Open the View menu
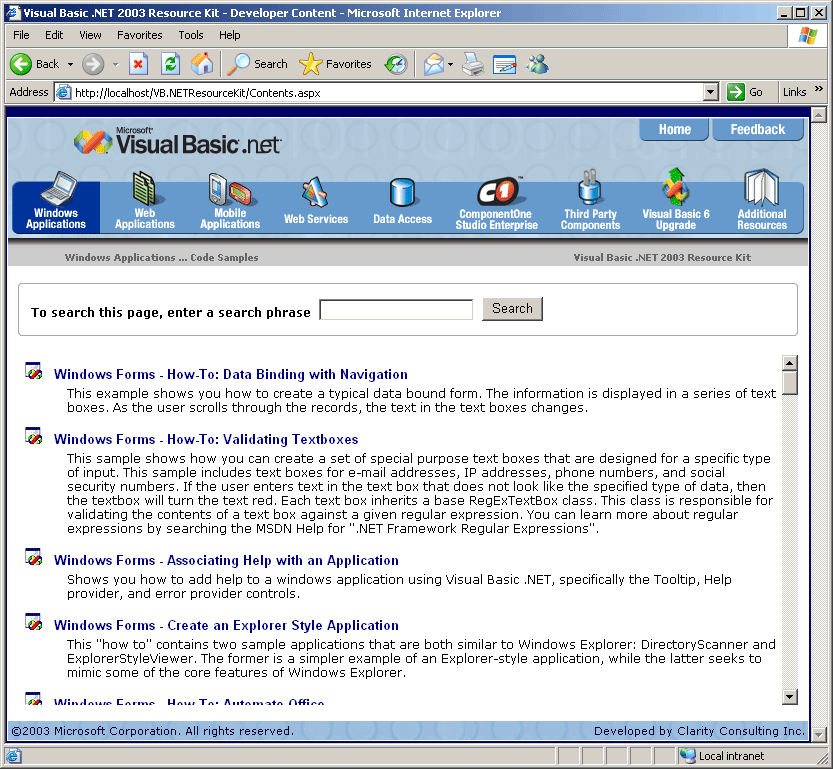This screenshot has width=833, height=769. coord(90,35)
